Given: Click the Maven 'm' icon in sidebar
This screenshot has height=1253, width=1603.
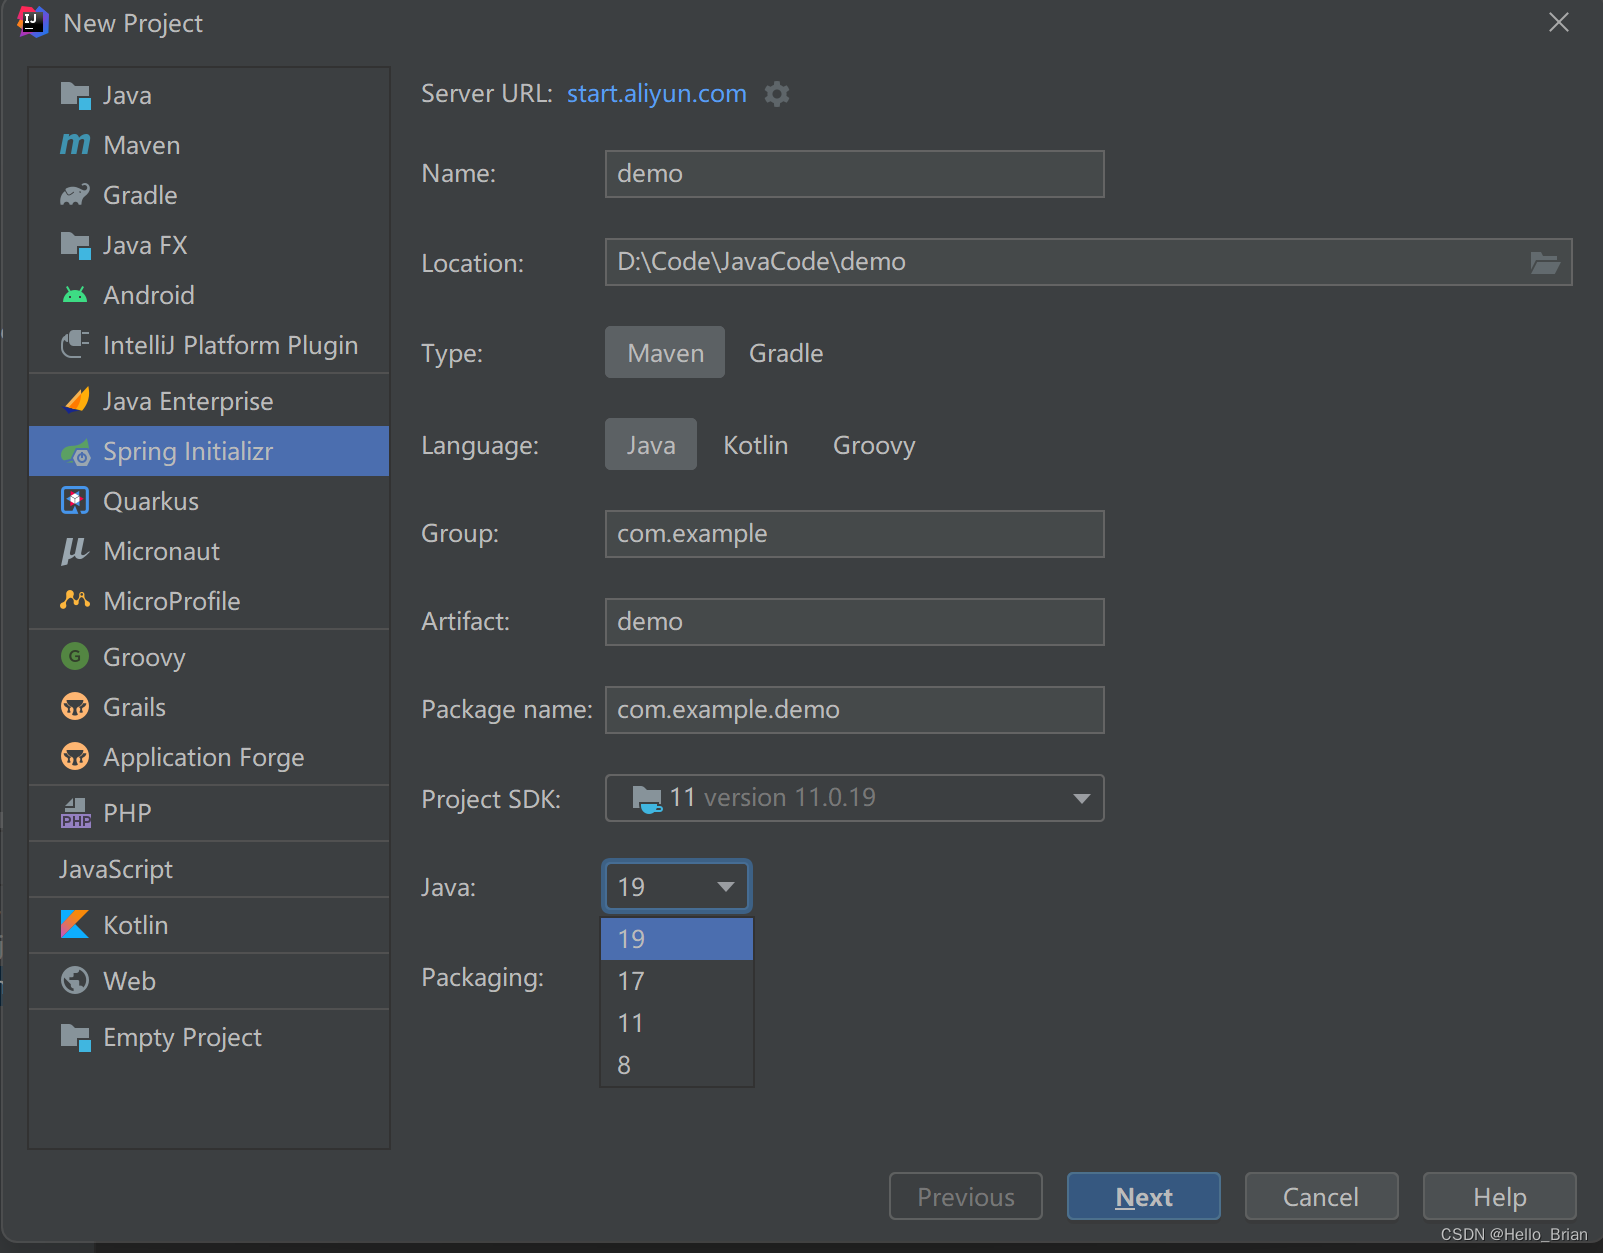Looking at the screenshot, I should pos(75,145).
